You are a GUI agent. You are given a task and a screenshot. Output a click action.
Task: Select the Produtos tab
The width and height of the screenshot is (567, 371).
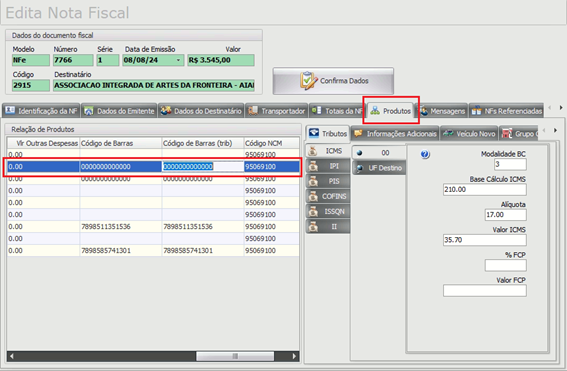[x=391, y=111]
